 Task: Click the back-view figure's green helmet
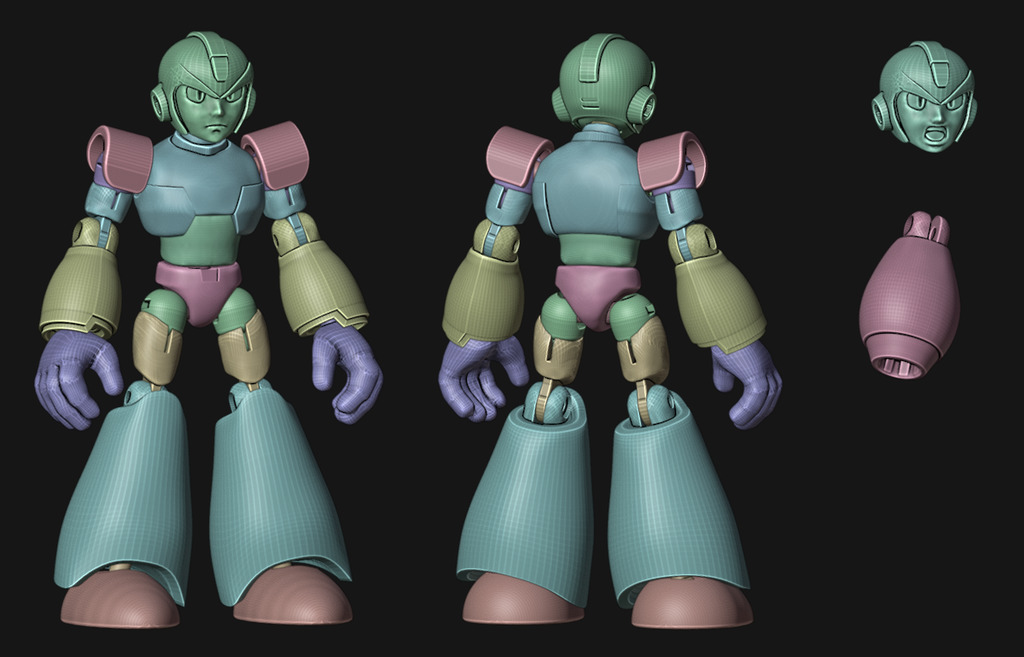point(603,83)
